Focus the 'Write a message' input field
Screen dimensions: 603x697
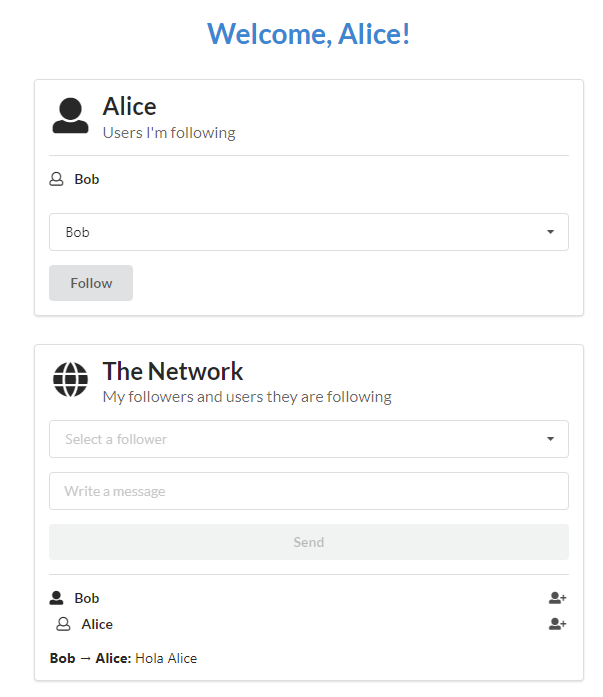coord(308,491)
